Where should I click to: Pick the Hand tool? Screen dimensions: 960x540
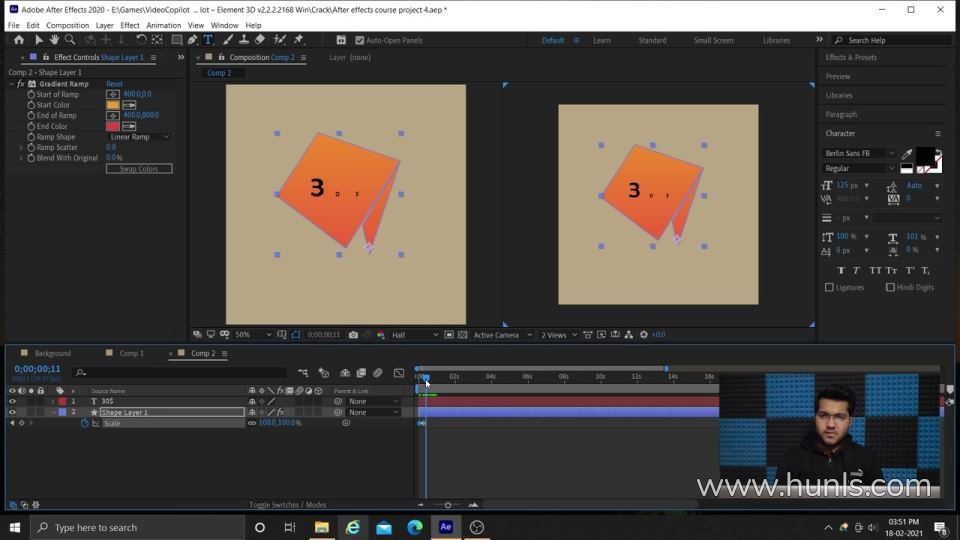point(54,40)
